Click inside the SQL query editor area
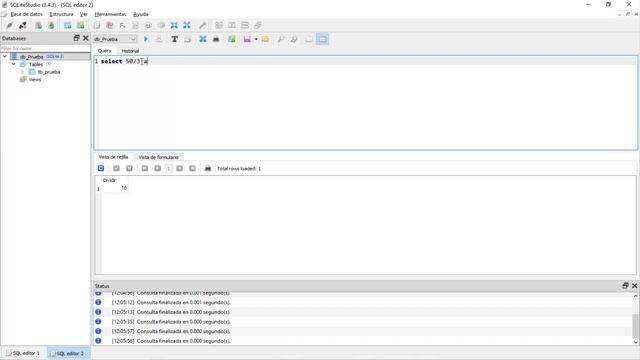640x360 pixels. click(366, 103)
